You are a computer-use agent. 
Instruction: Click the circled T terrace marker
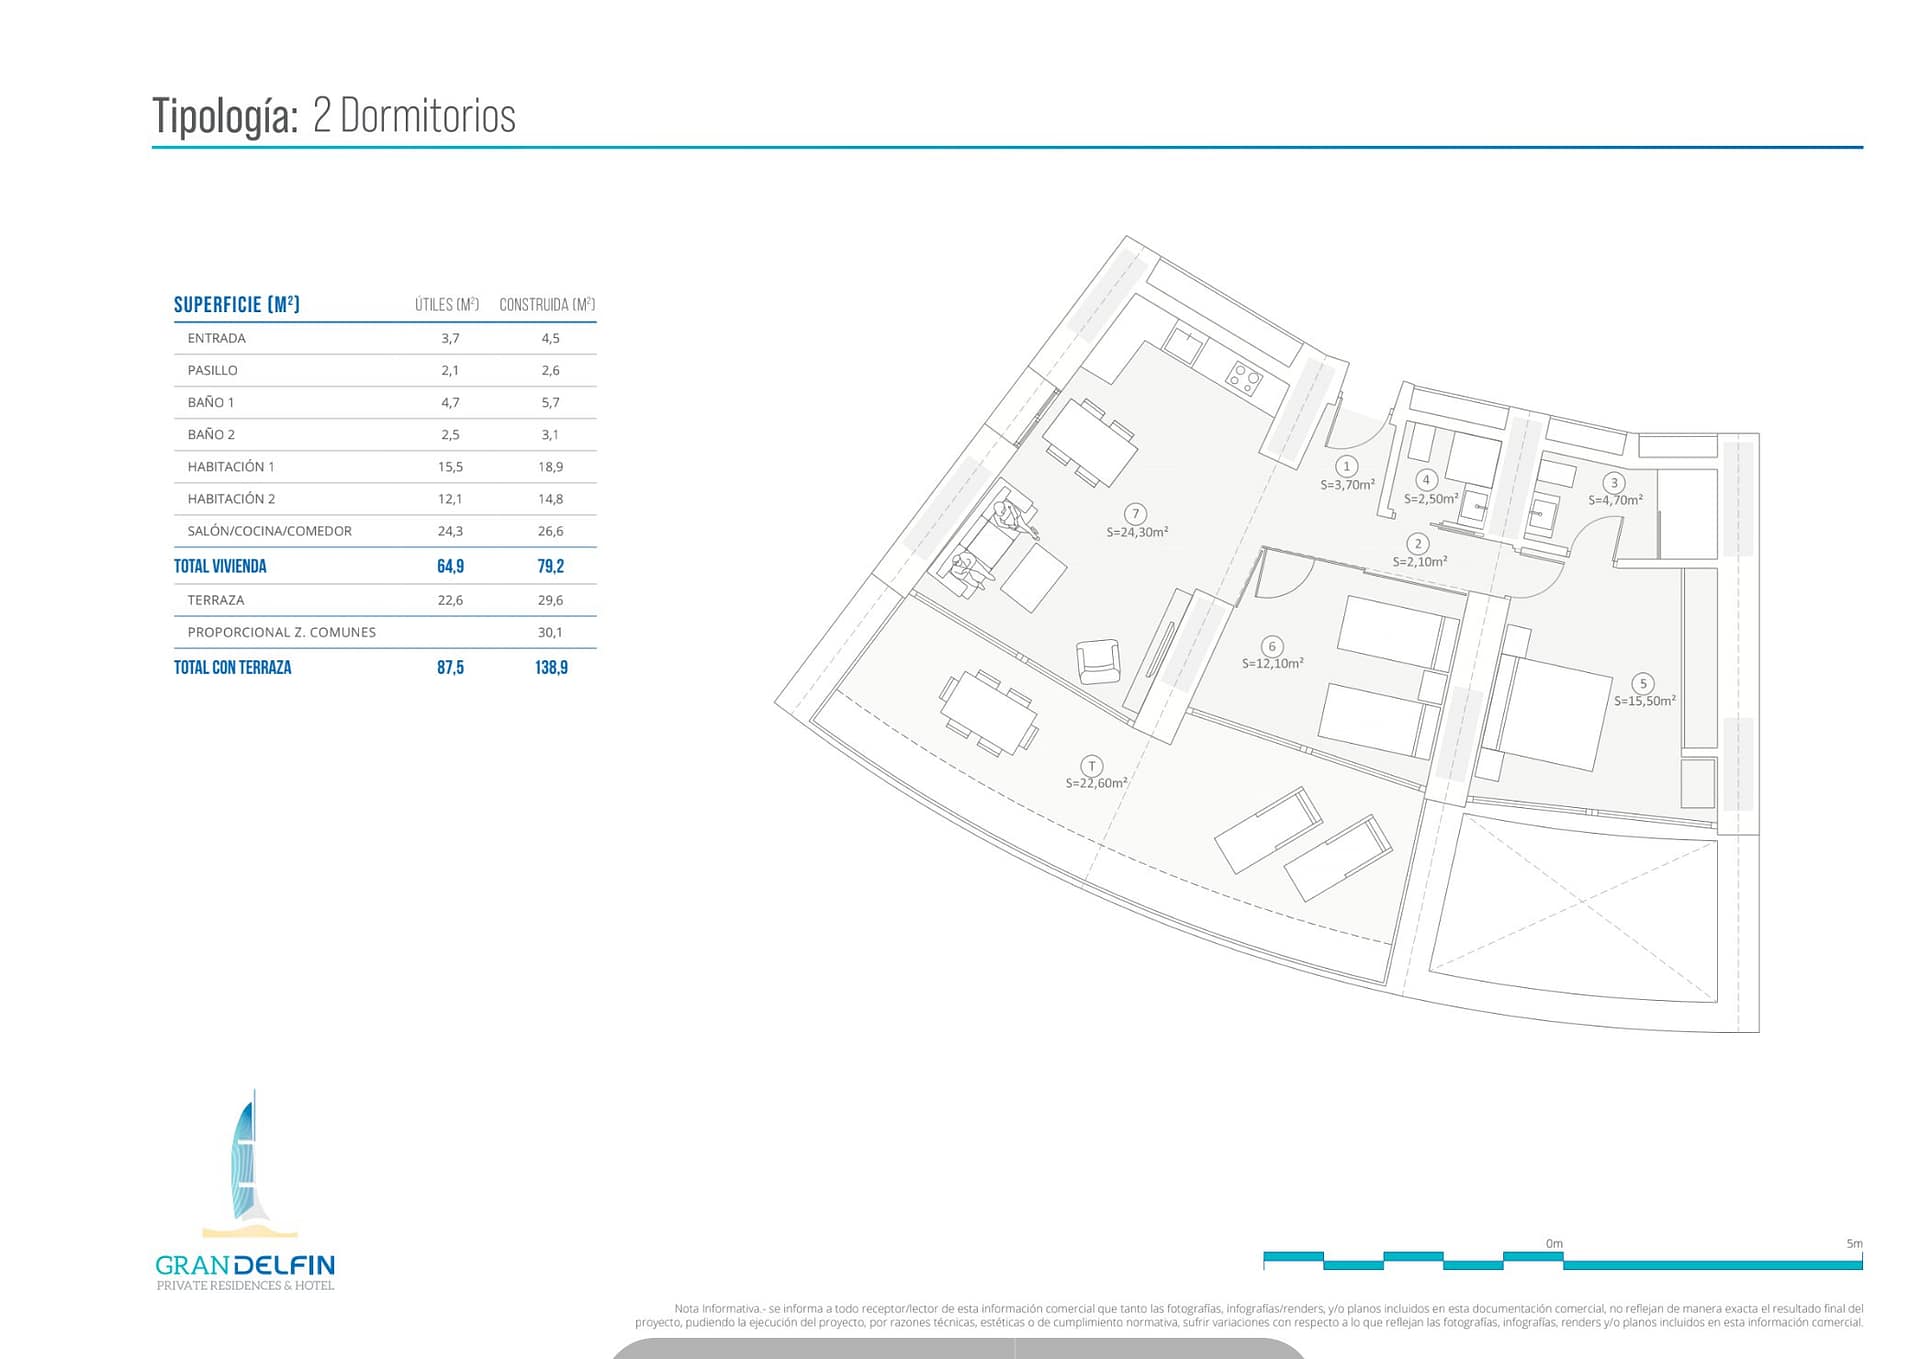[1091, 766]
